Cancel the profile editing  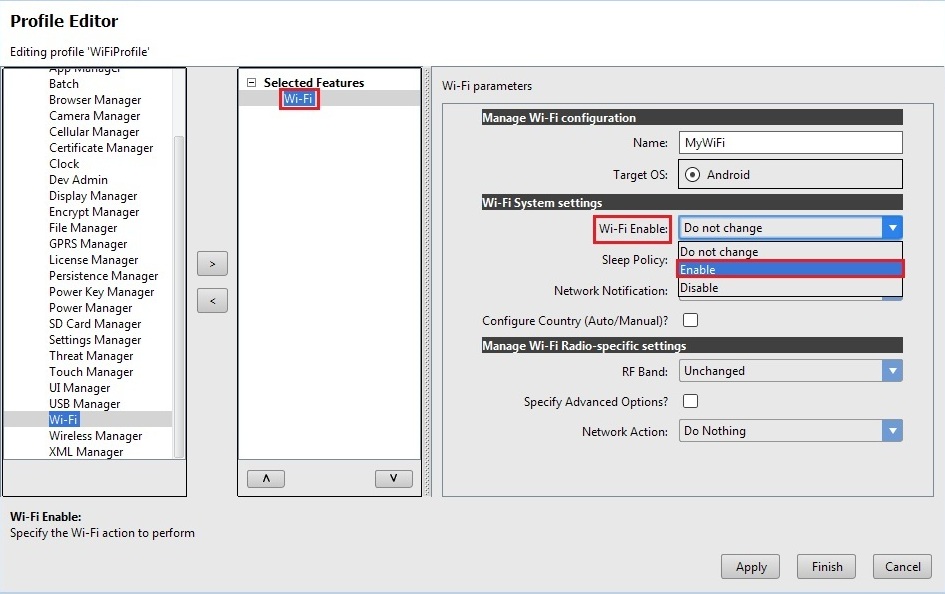tap(902, 567)
